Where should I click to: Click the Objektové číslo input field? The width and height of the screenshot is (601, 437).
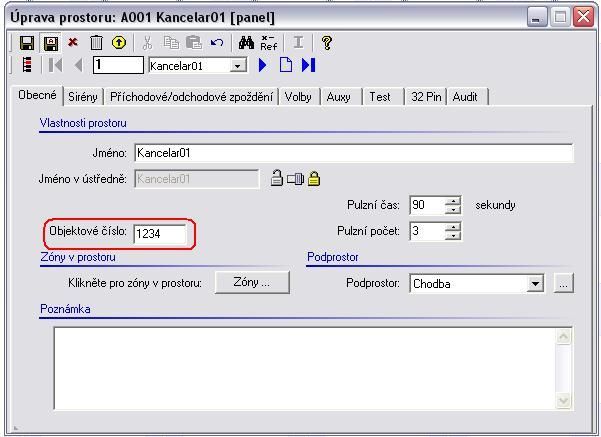click(x=160, y=233)
